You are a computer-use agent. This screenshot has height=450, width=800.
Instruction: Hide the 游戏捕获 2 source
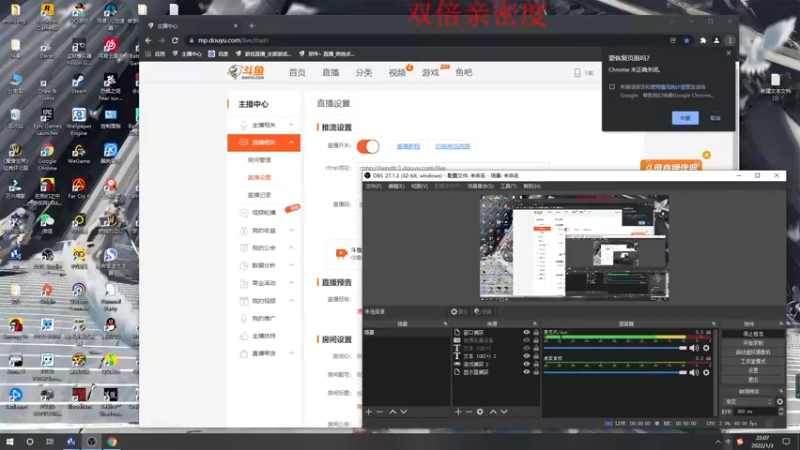point(527,364)
